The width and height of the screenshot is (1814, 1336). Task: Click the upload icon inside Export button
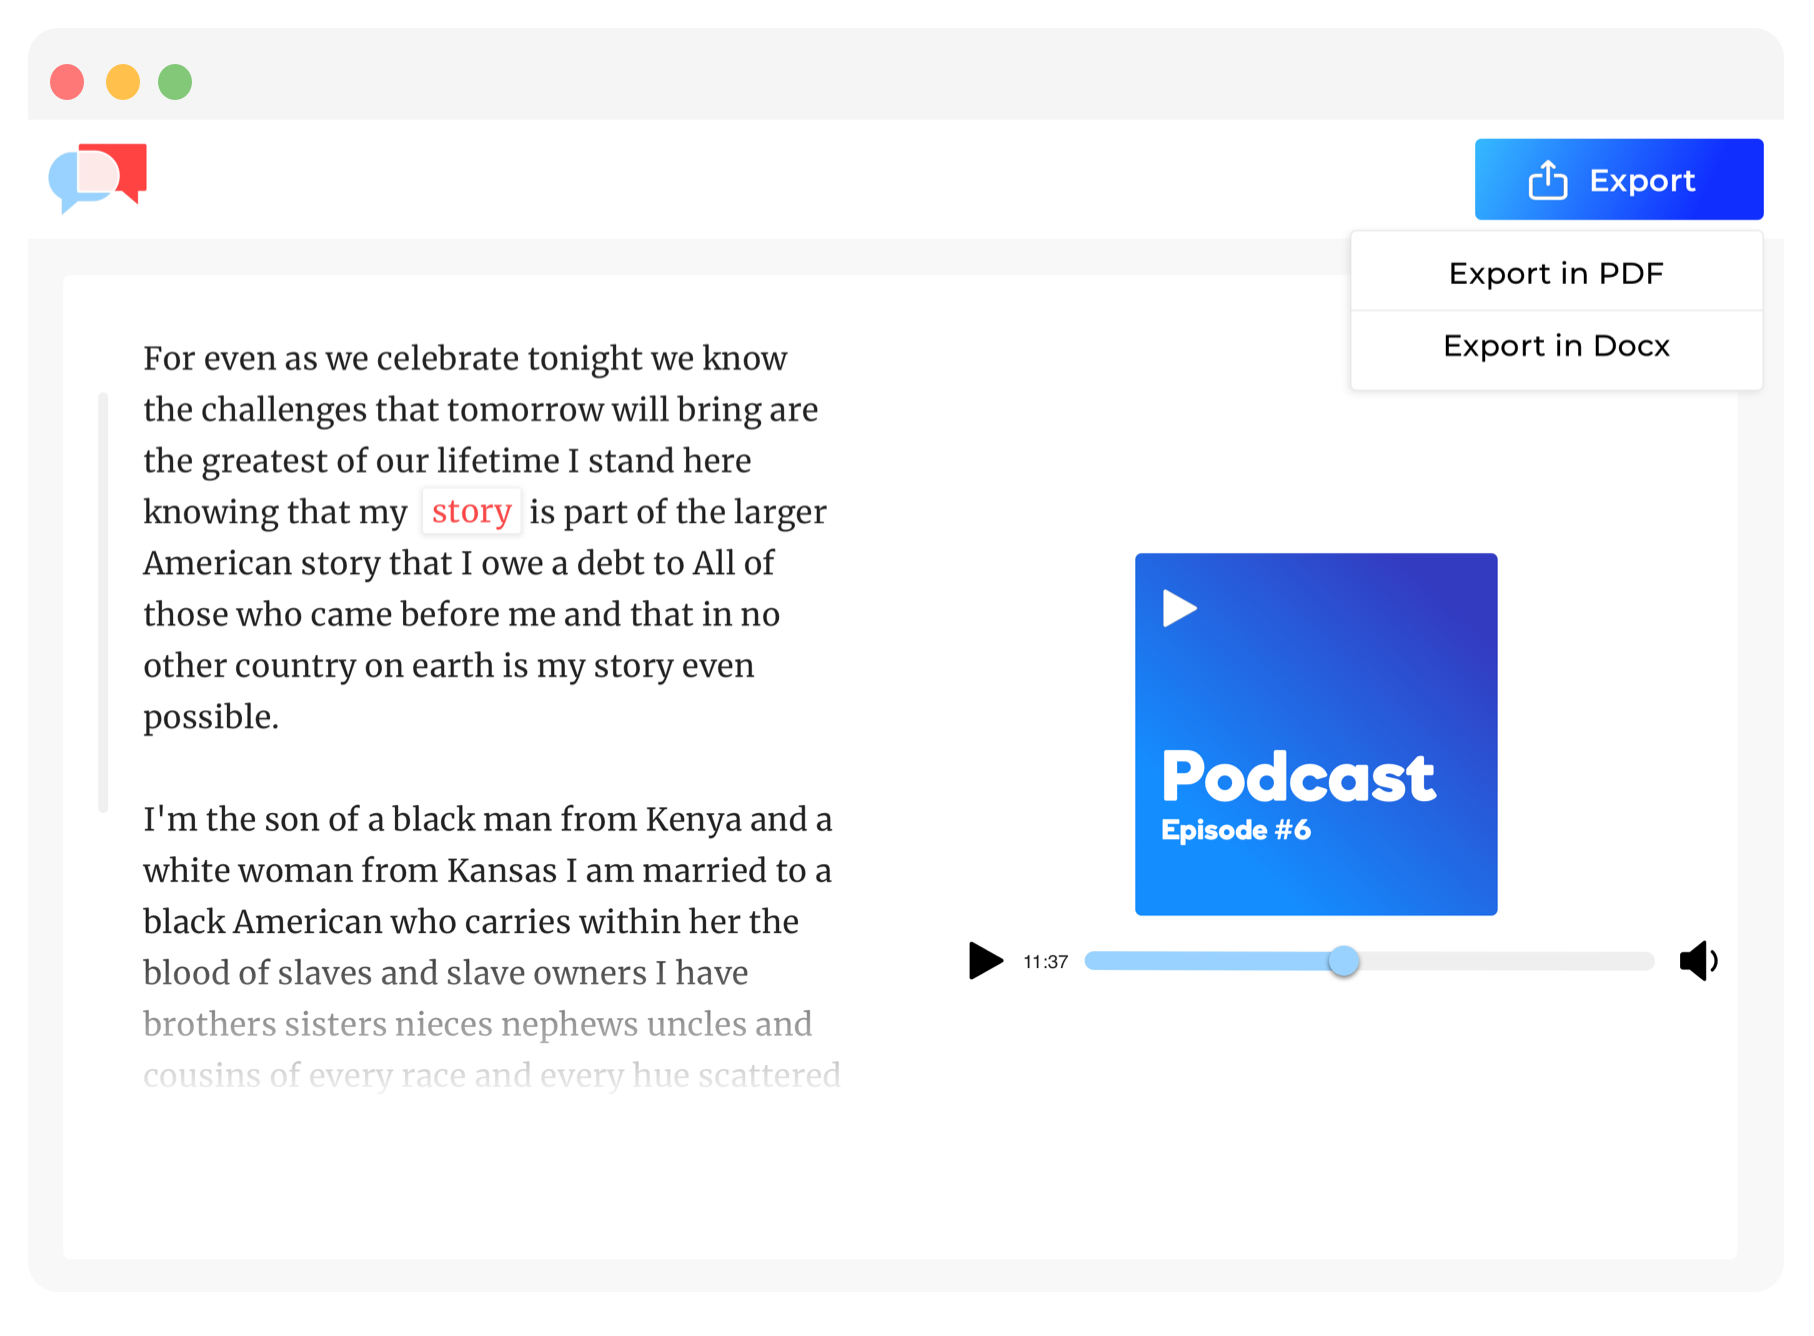(x=1547, y=179)
